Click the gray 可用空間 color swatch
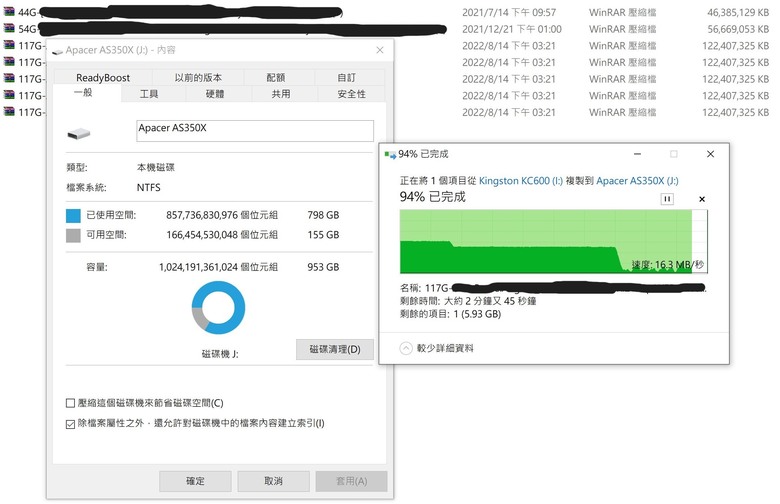 (73, 235)
